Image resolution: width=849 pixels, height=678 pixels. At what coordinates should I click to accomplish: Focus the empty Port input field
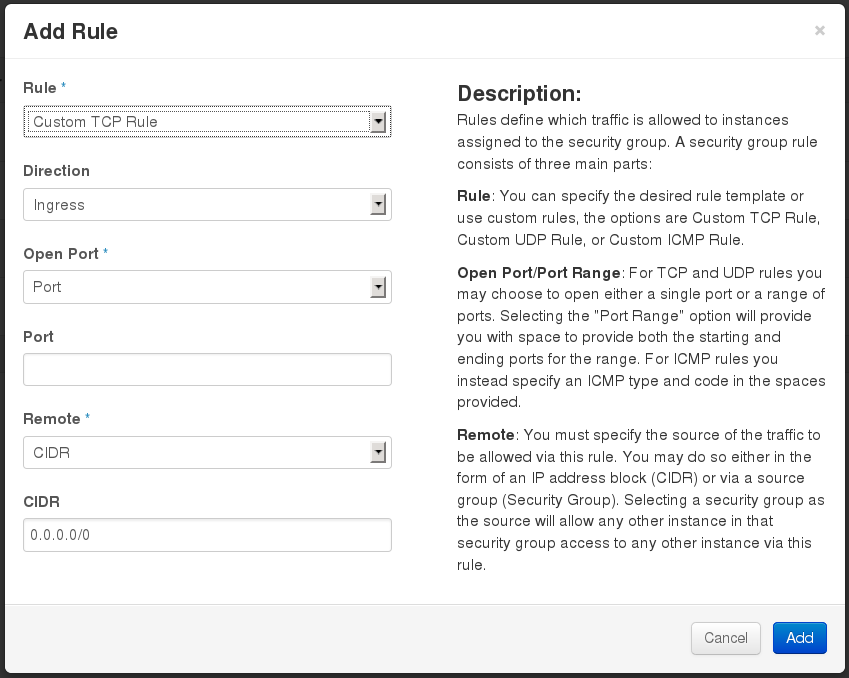pyautogui.click(x=207, y=370)
